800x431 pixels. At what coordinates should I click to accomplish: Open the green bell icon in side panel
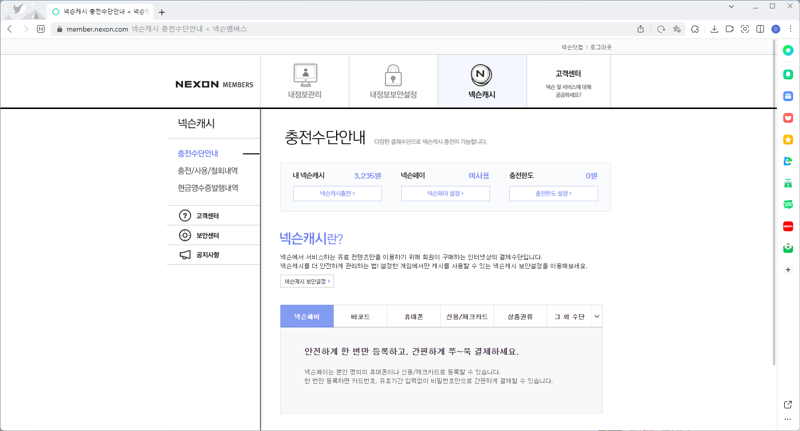click(788, 74)
